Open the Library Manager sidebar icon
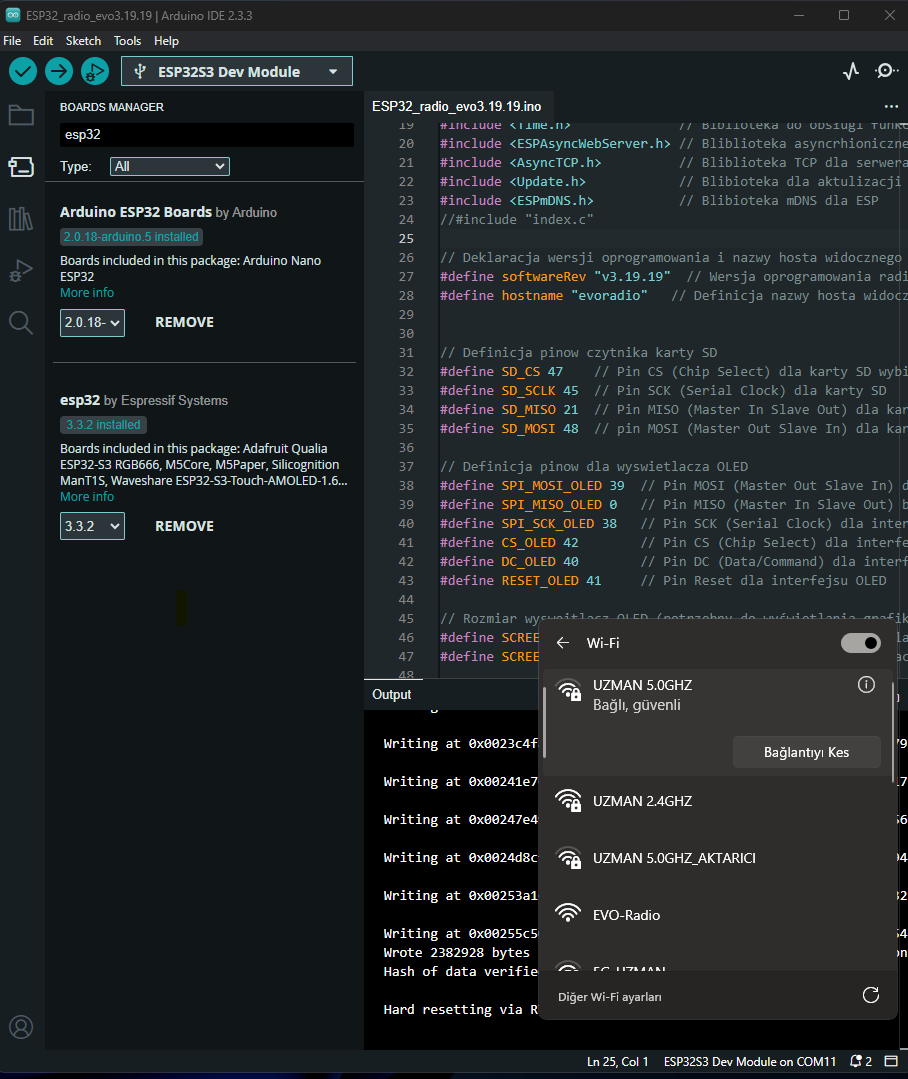The height and width of the screenshot is (1079, 908). click(x=21, y=219)
